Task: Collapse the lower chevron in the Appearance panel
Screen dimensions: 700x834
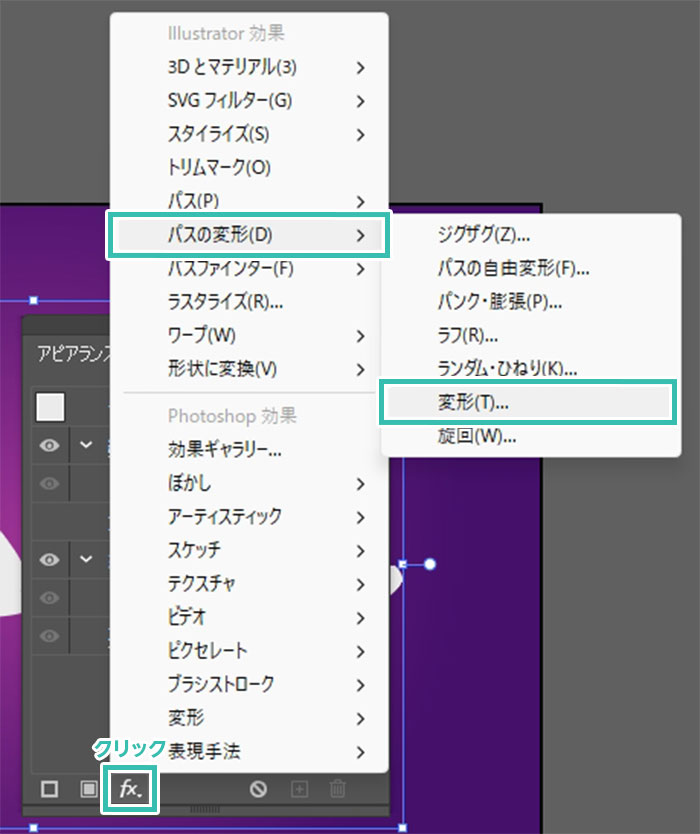Action: point(86,559)
